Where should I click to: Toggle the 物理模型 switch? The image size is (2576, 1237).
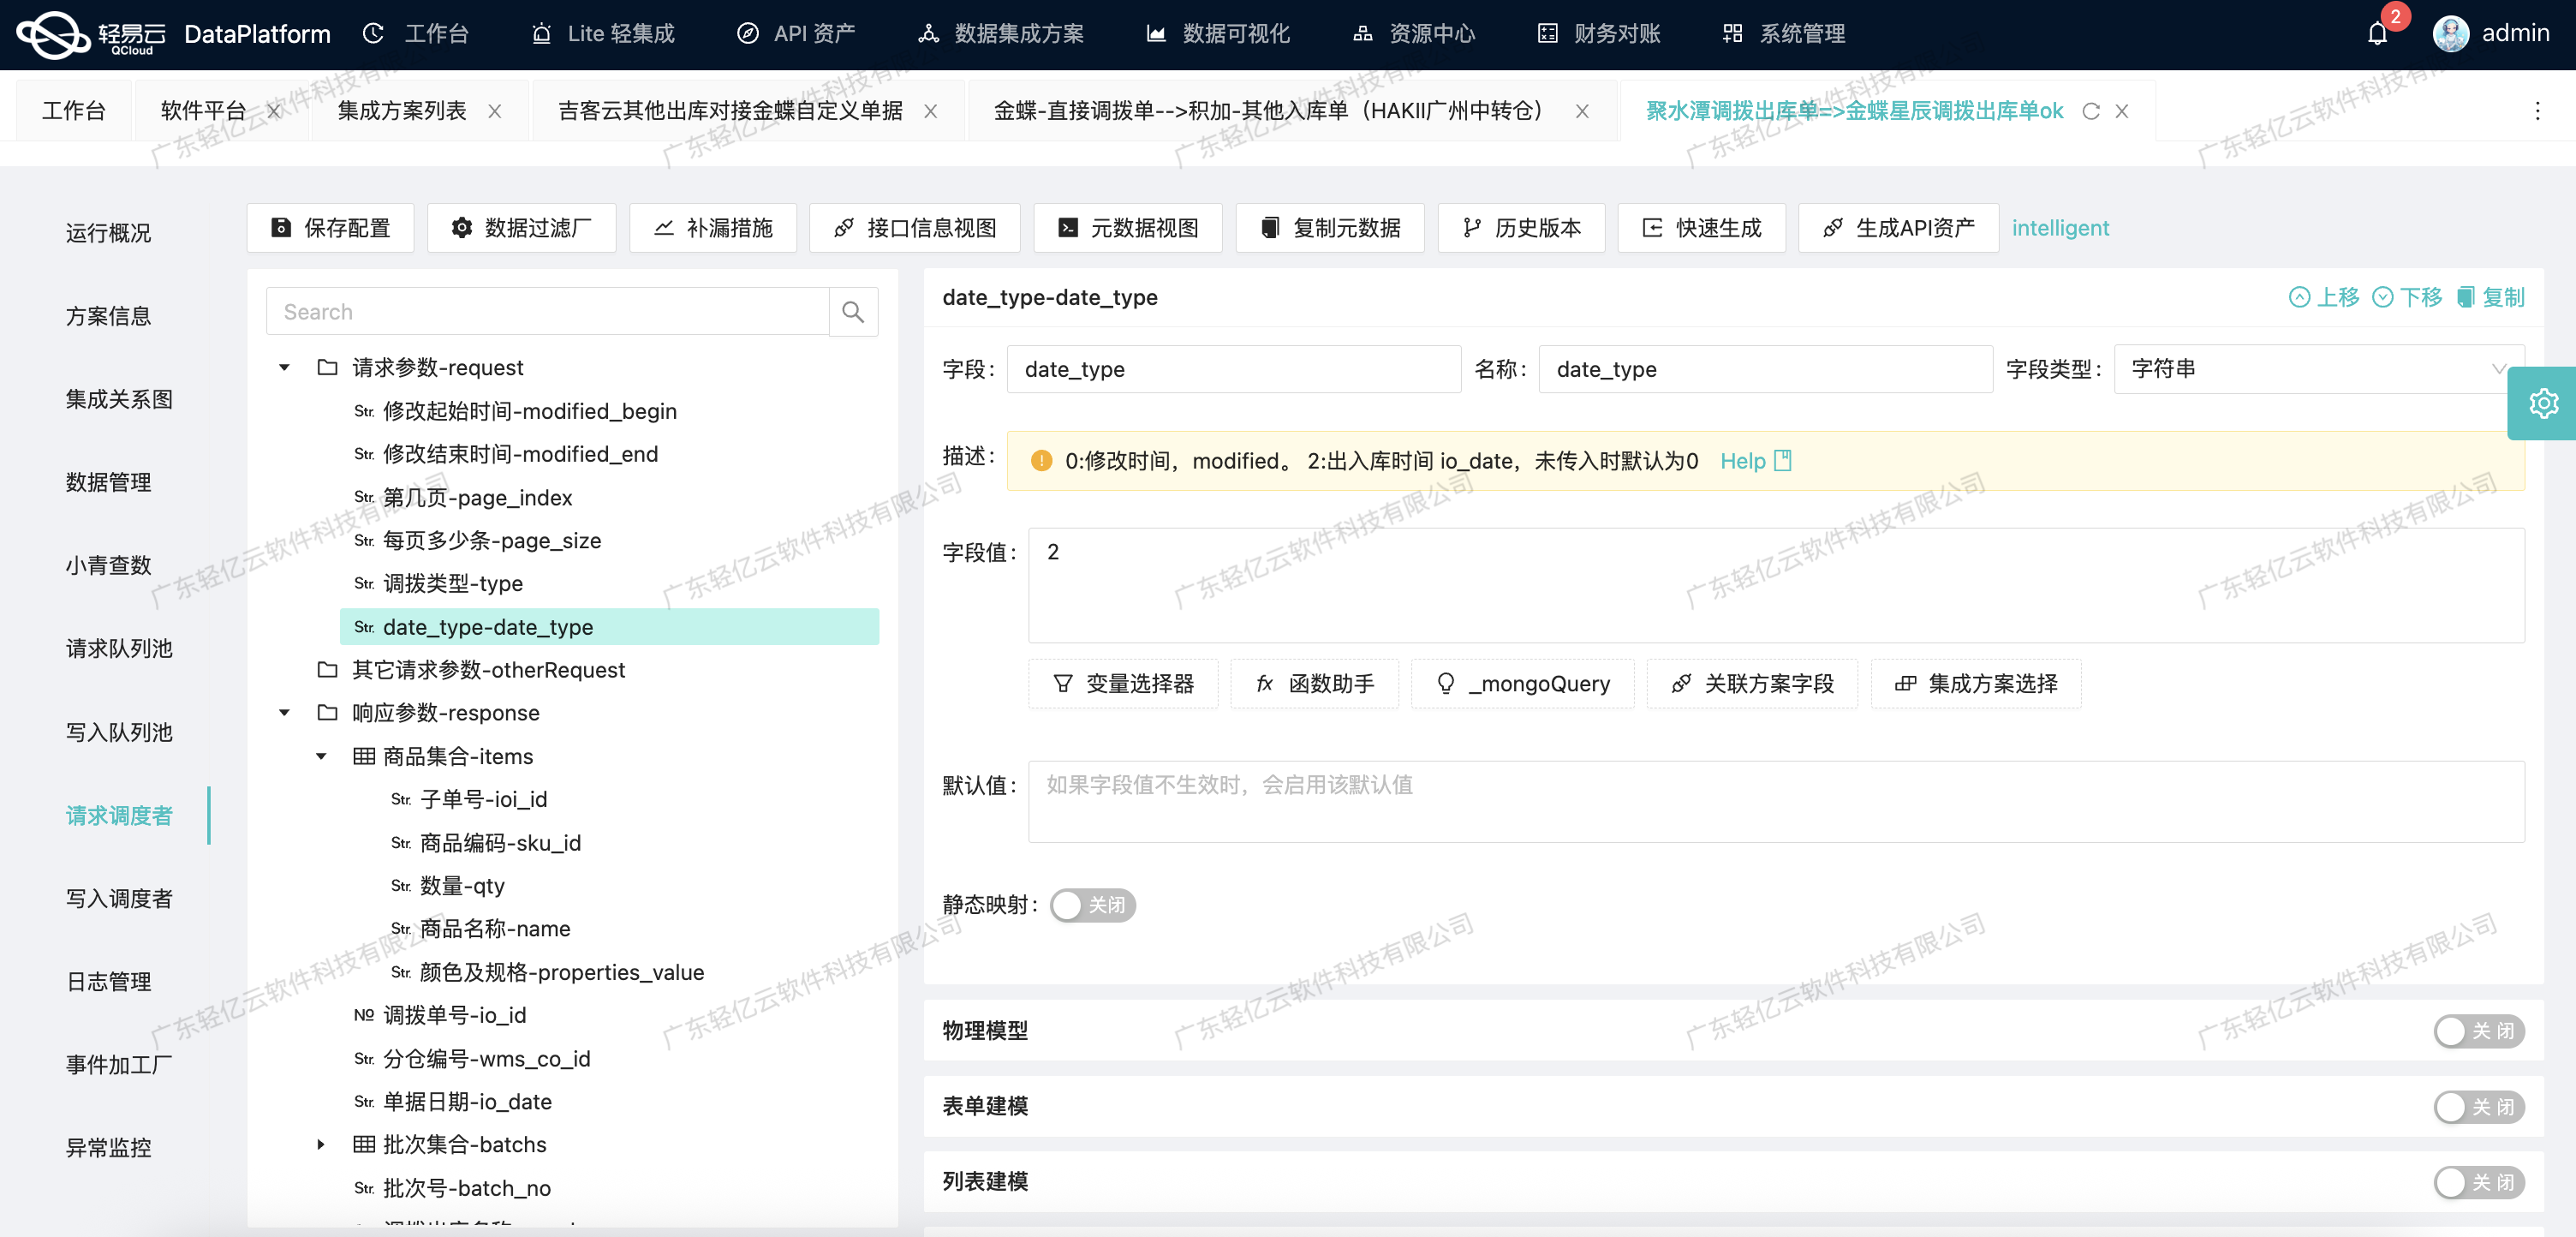point(2478,1031)
